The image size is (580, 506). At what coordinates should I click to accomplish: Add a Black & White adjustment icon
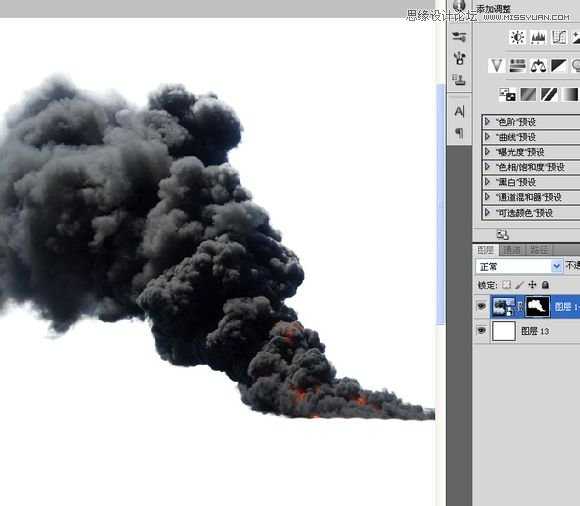pyautogui.click(x=559, y=66)
